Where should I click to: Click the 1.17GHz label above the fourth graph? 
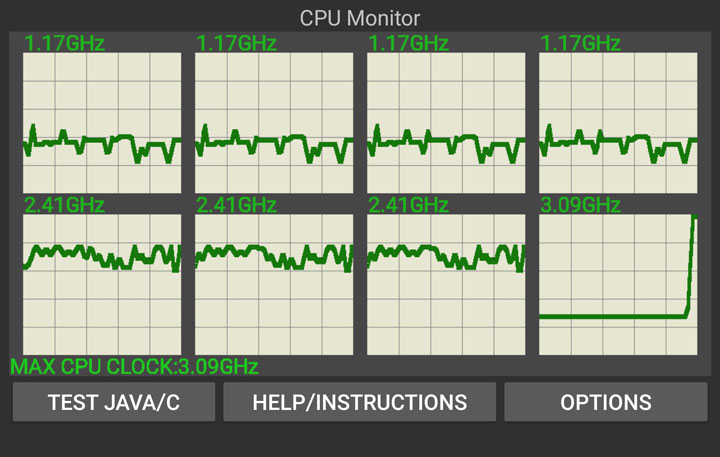coord(580,43)
